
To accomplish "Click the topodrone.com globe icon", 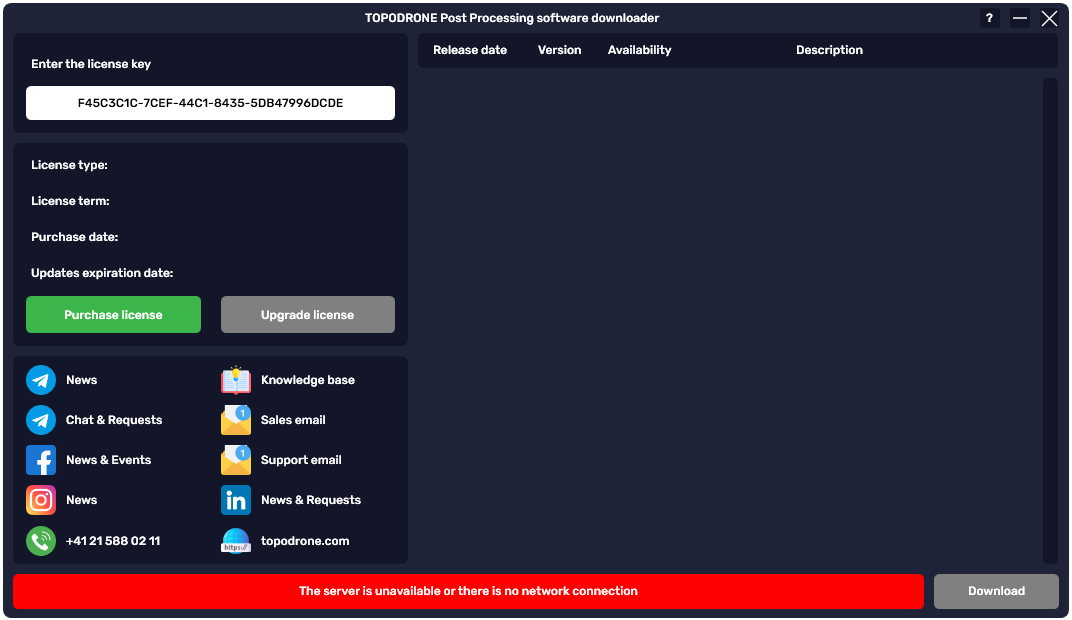I will point(236,541).
